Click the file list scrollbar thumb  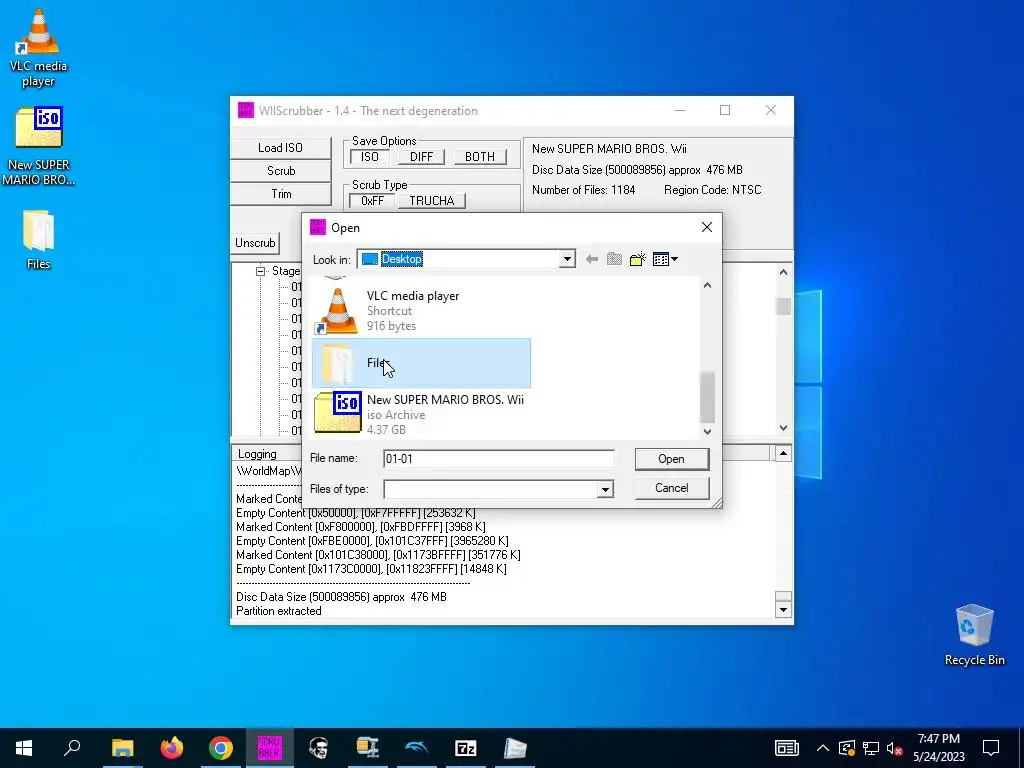click(x=707, y=397)
